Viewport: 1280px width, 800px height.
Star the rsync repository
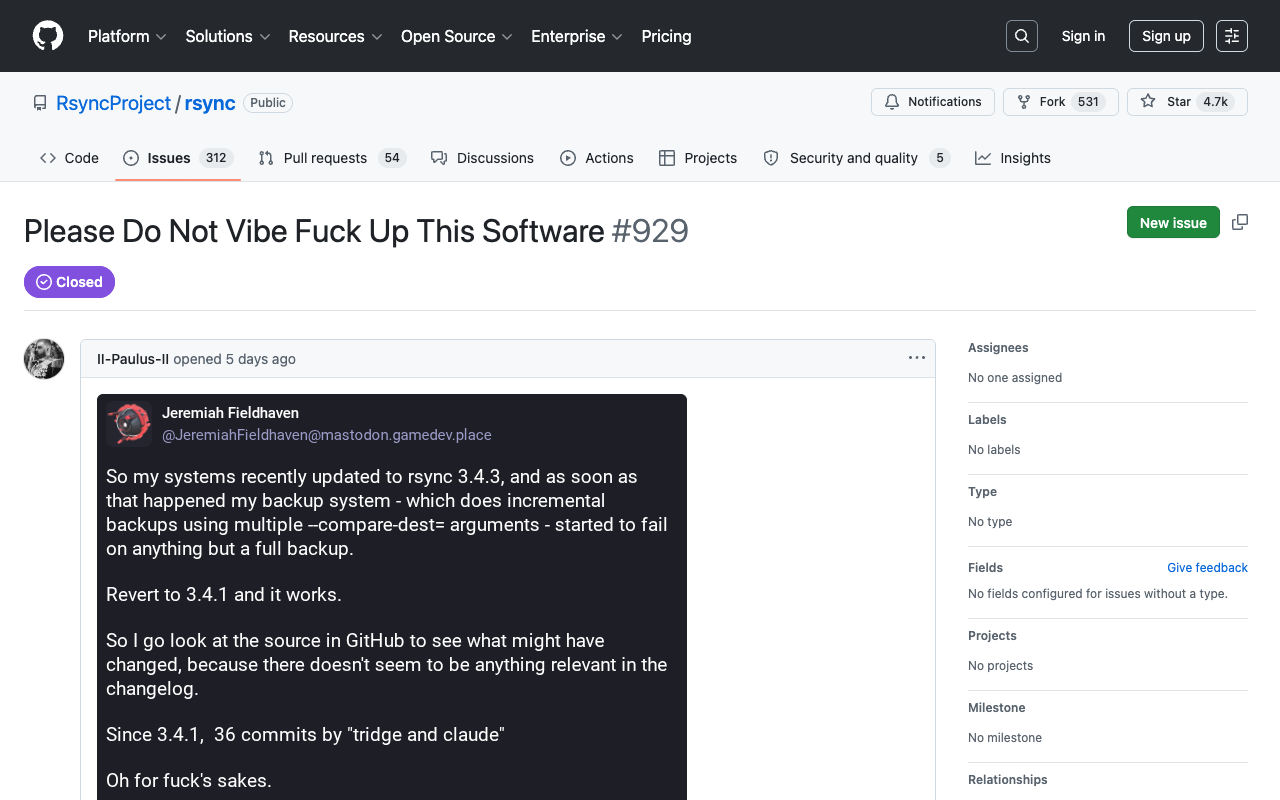point(1187,102)
